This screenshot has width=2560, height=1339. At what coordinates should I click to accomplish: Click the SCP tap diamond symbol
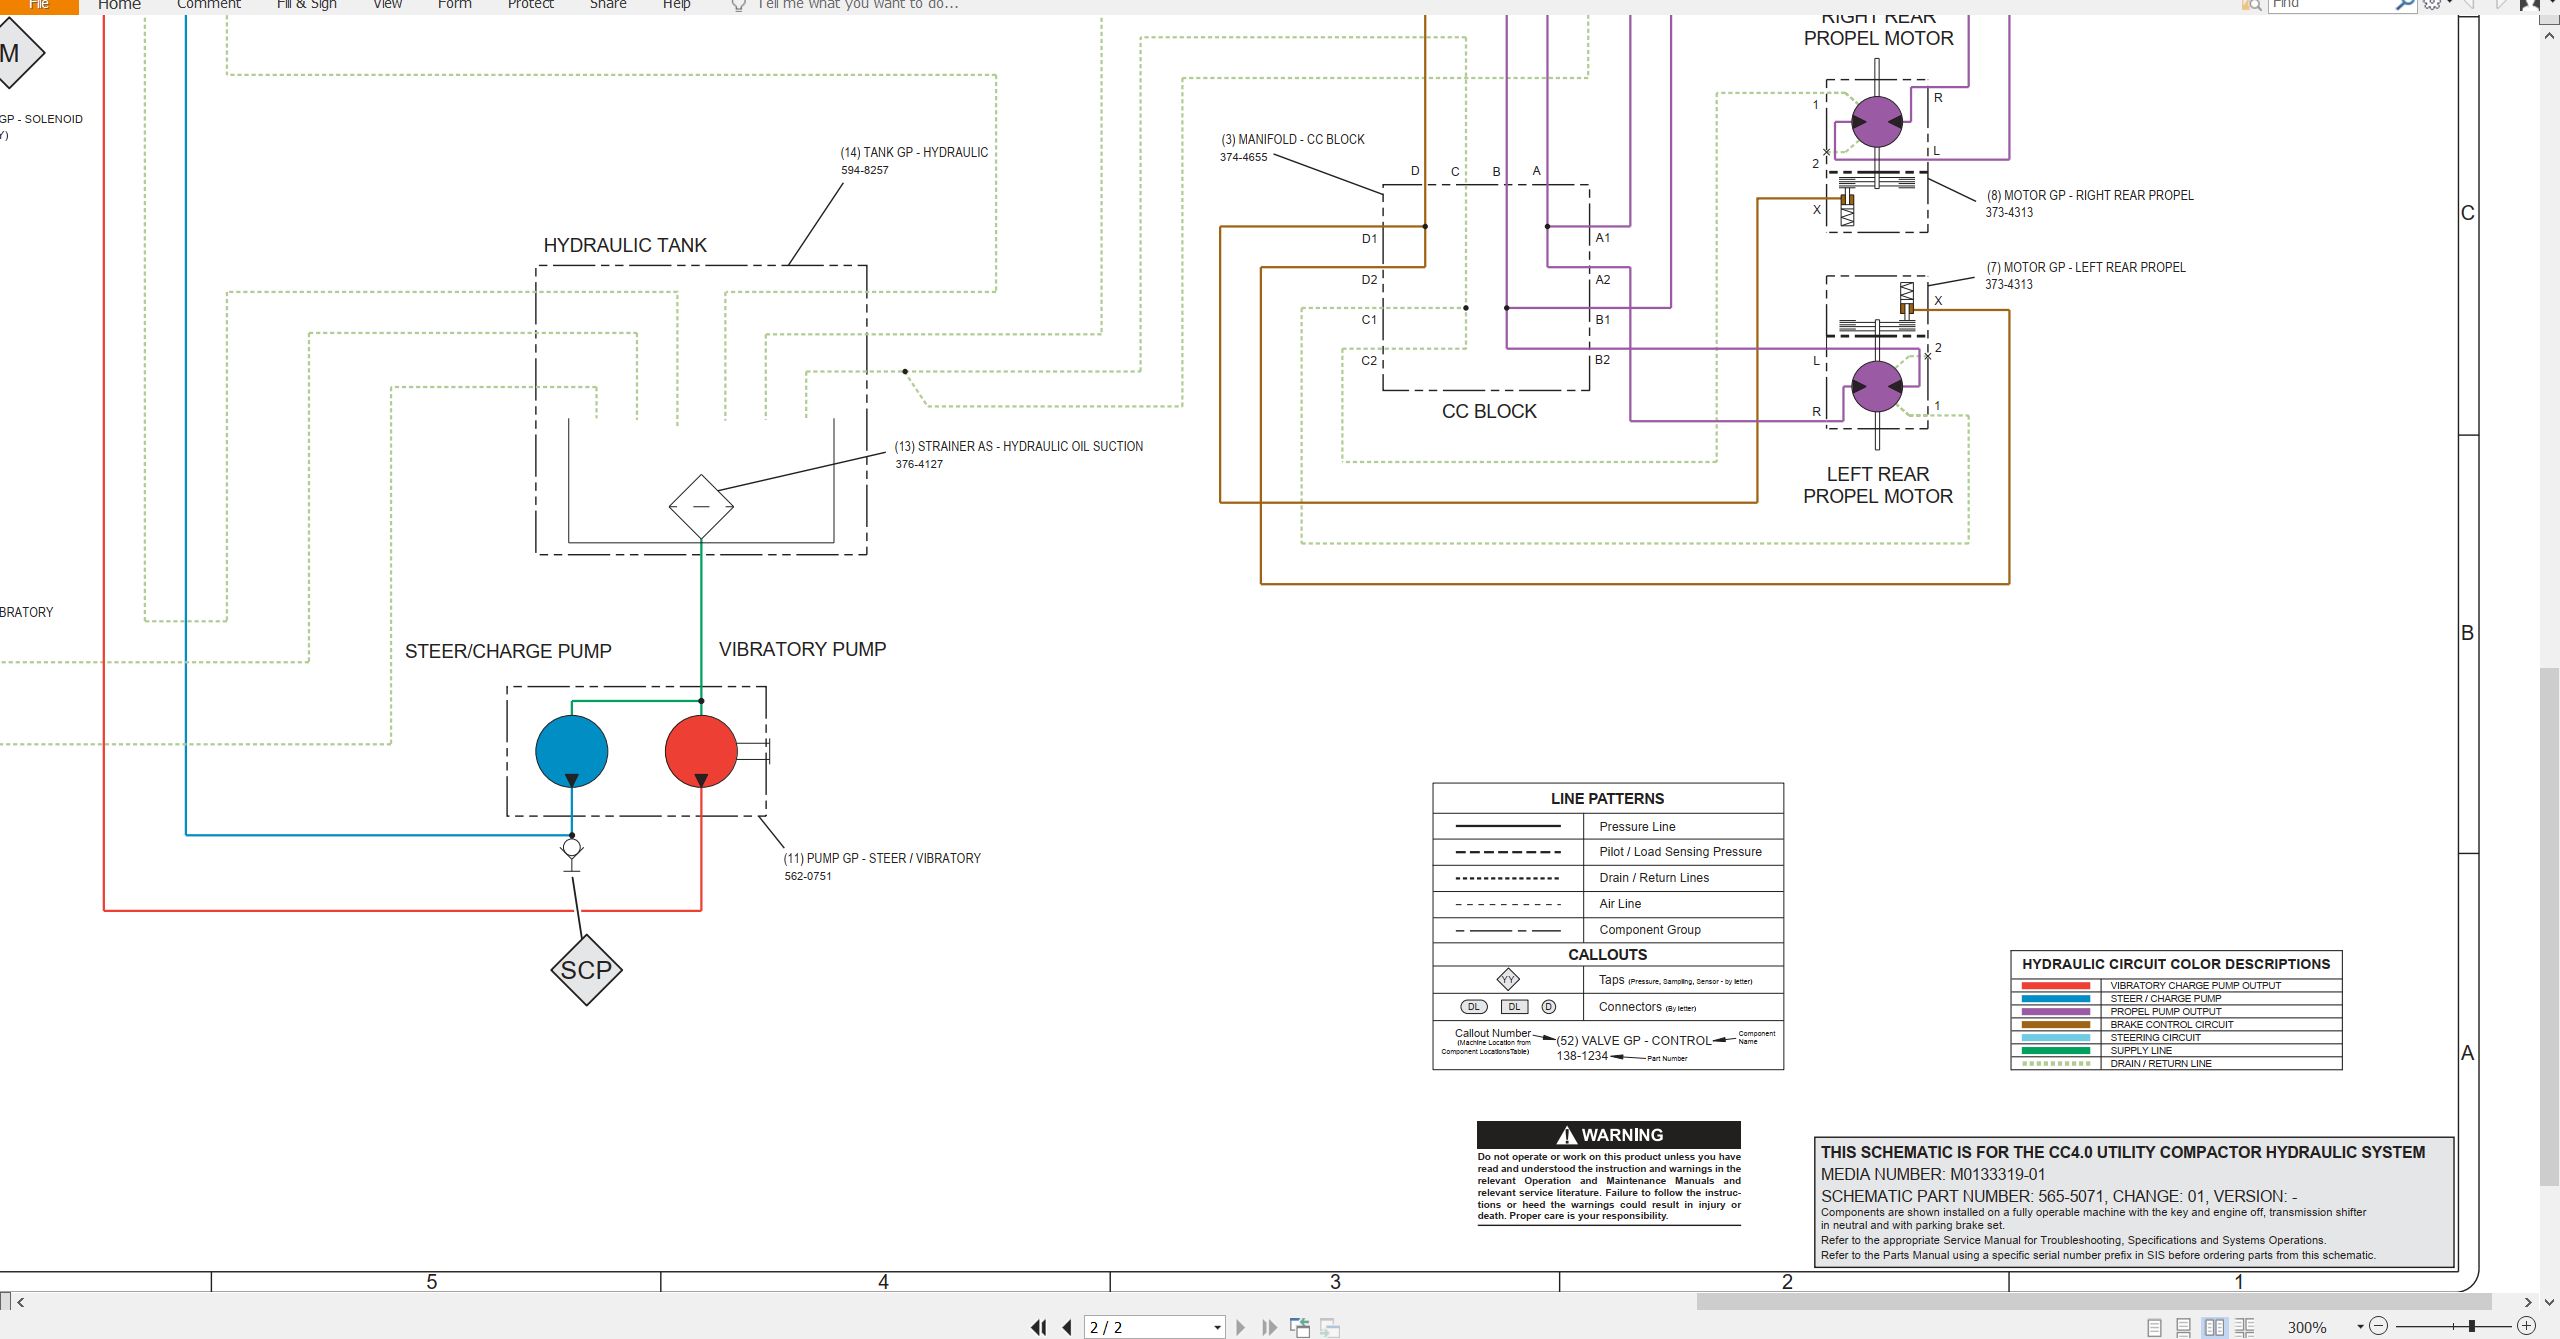[587, 970]
